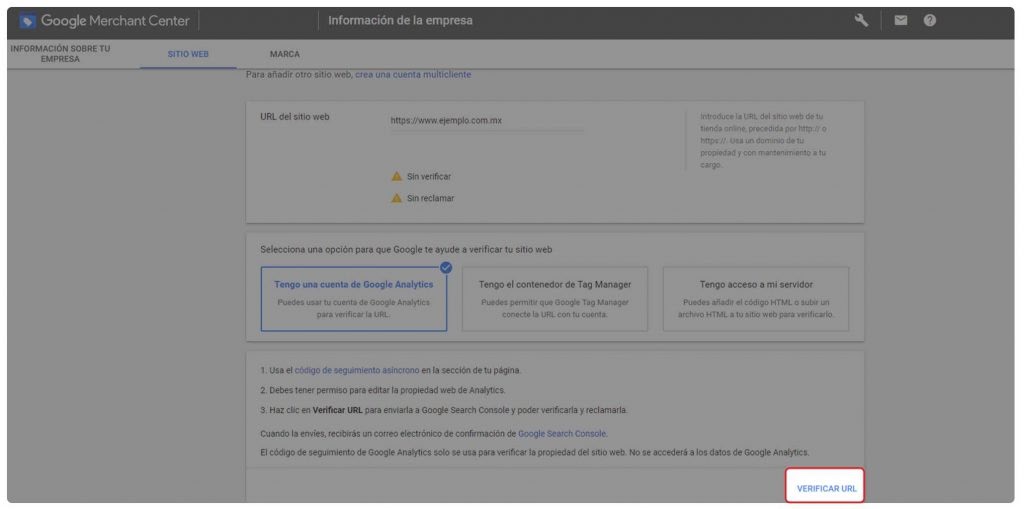Click the Google Merchant Center title text

coord(115,21)
